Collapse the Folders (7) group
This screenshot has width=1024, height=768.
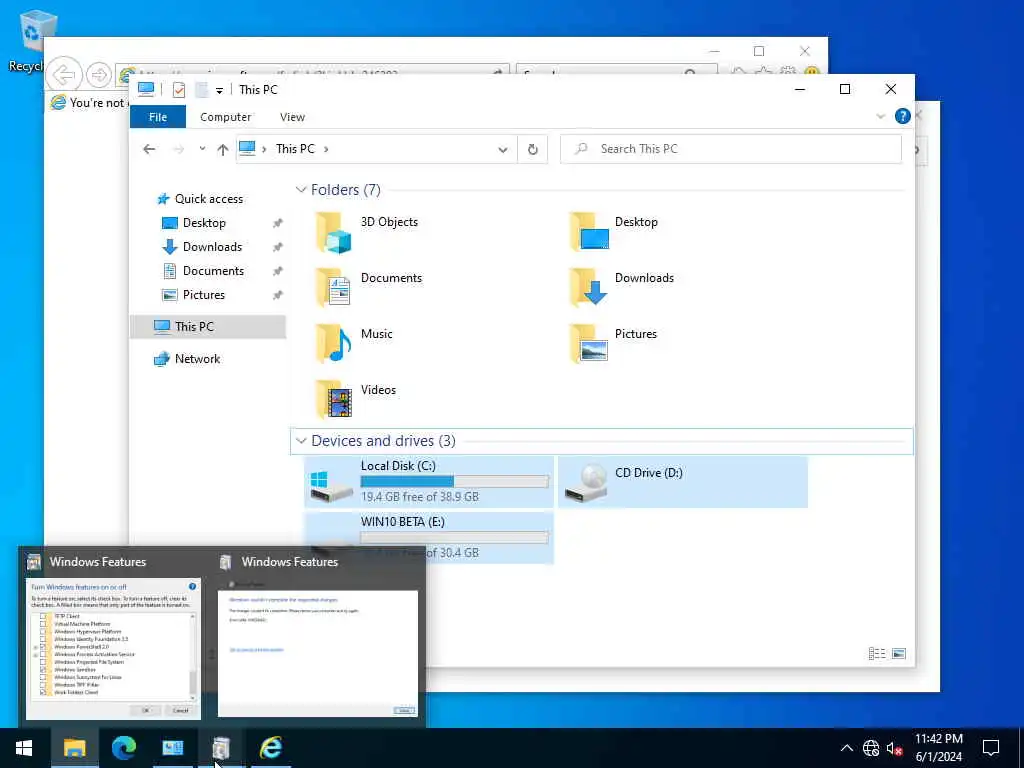tap(300, 189)
